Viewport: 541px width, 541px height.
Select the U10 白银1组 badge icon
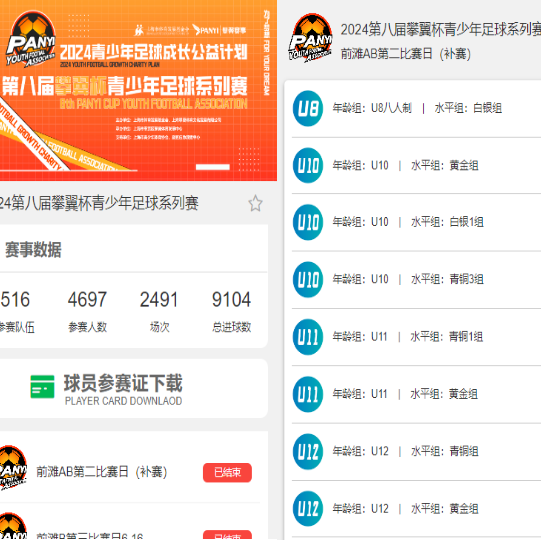point(308,222)
